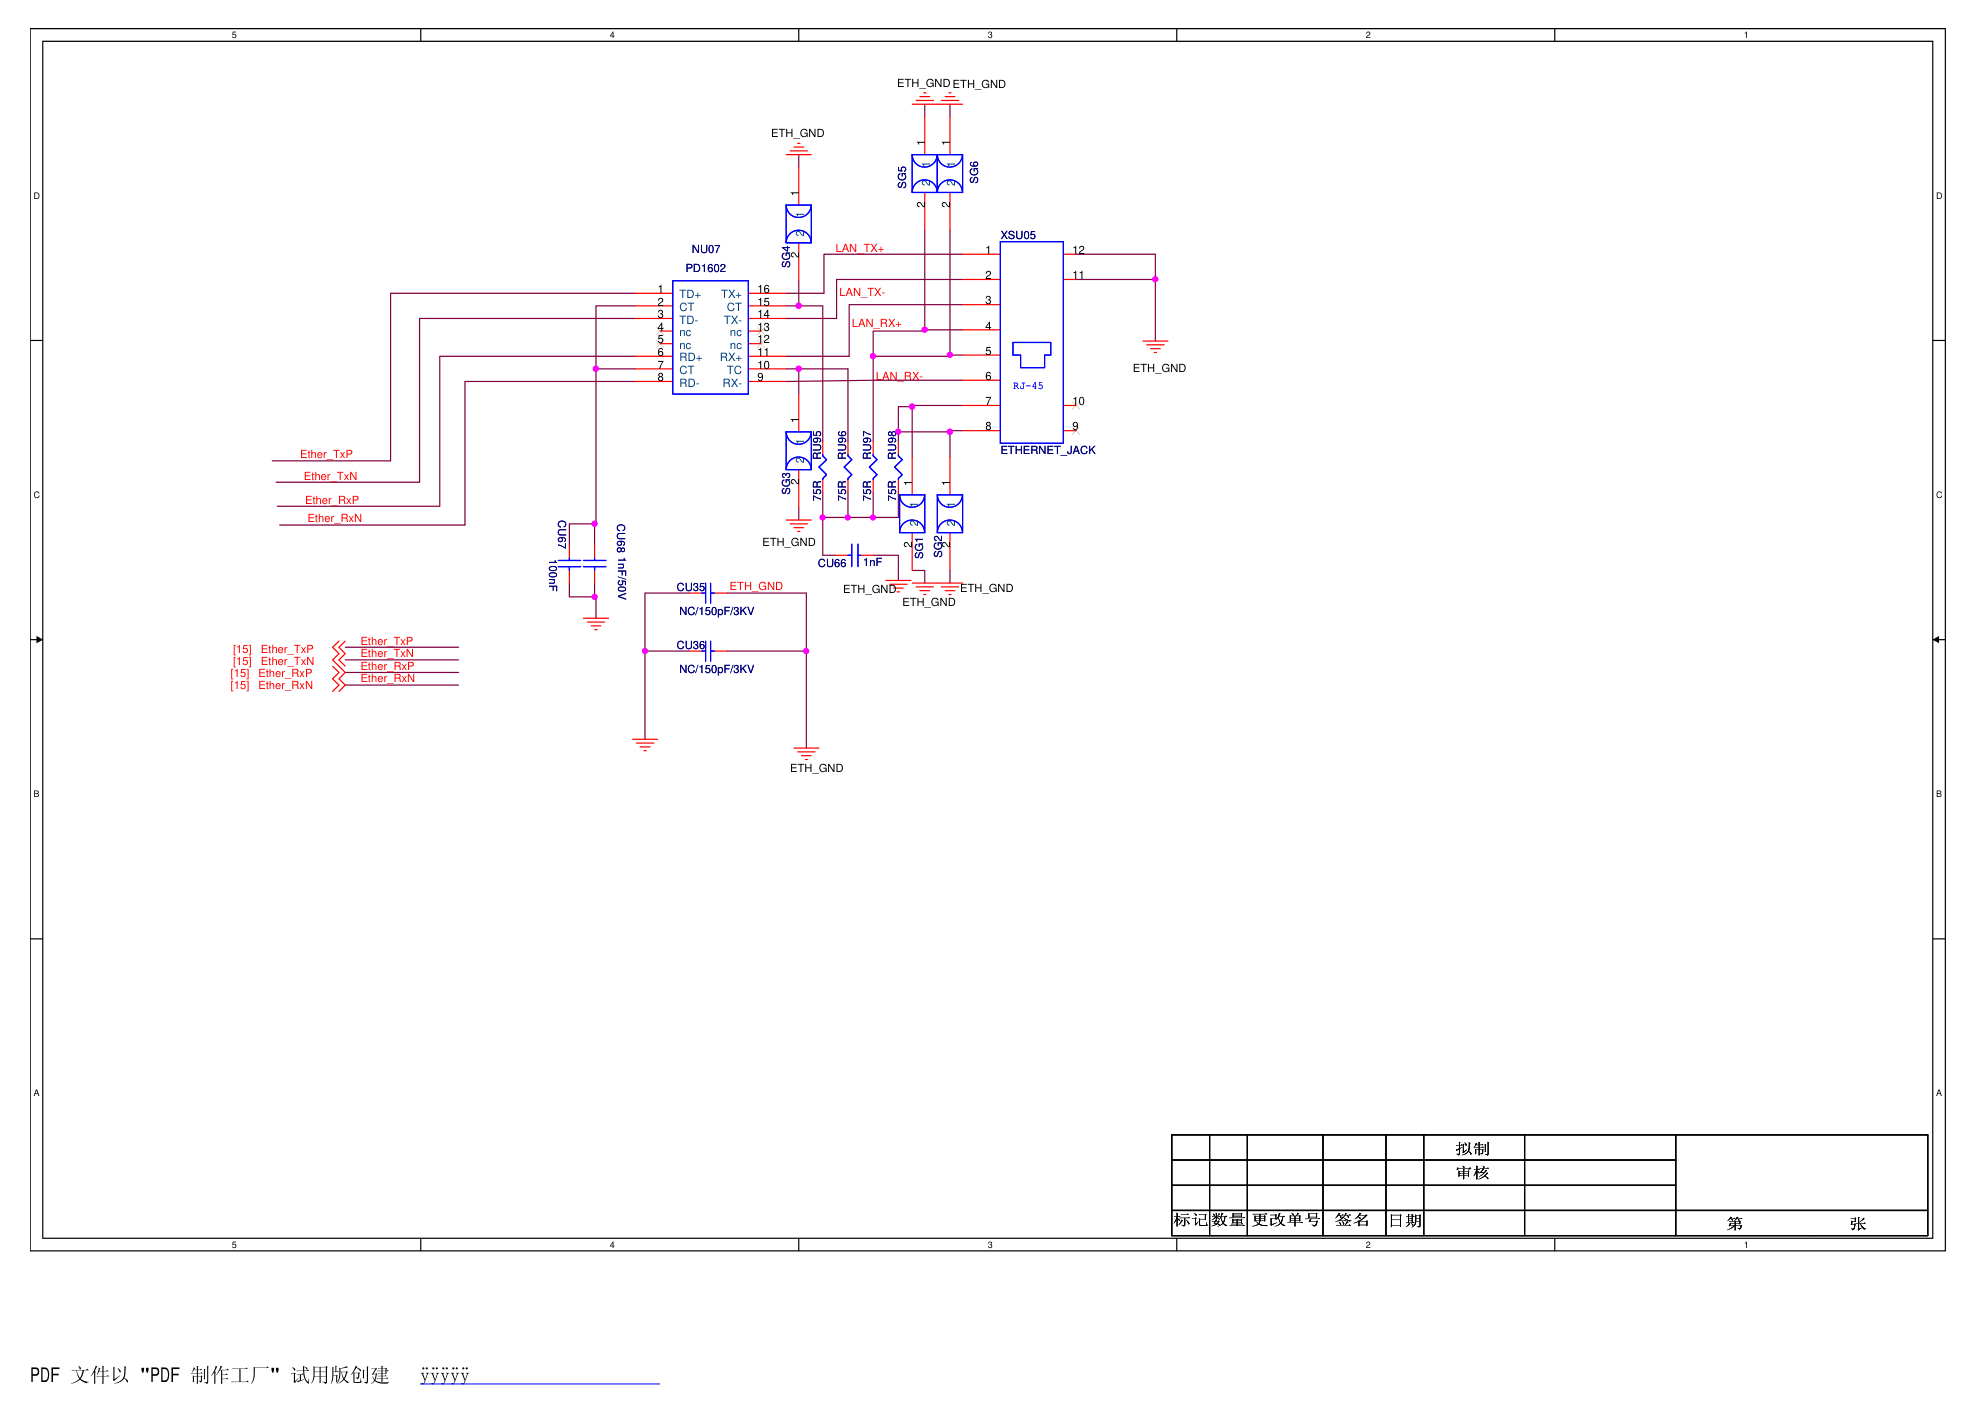The width and height of the screenshot is (1984, 1402).
Task: Select resistor RU98 zigzag symbol
Action: coord(898,466)
